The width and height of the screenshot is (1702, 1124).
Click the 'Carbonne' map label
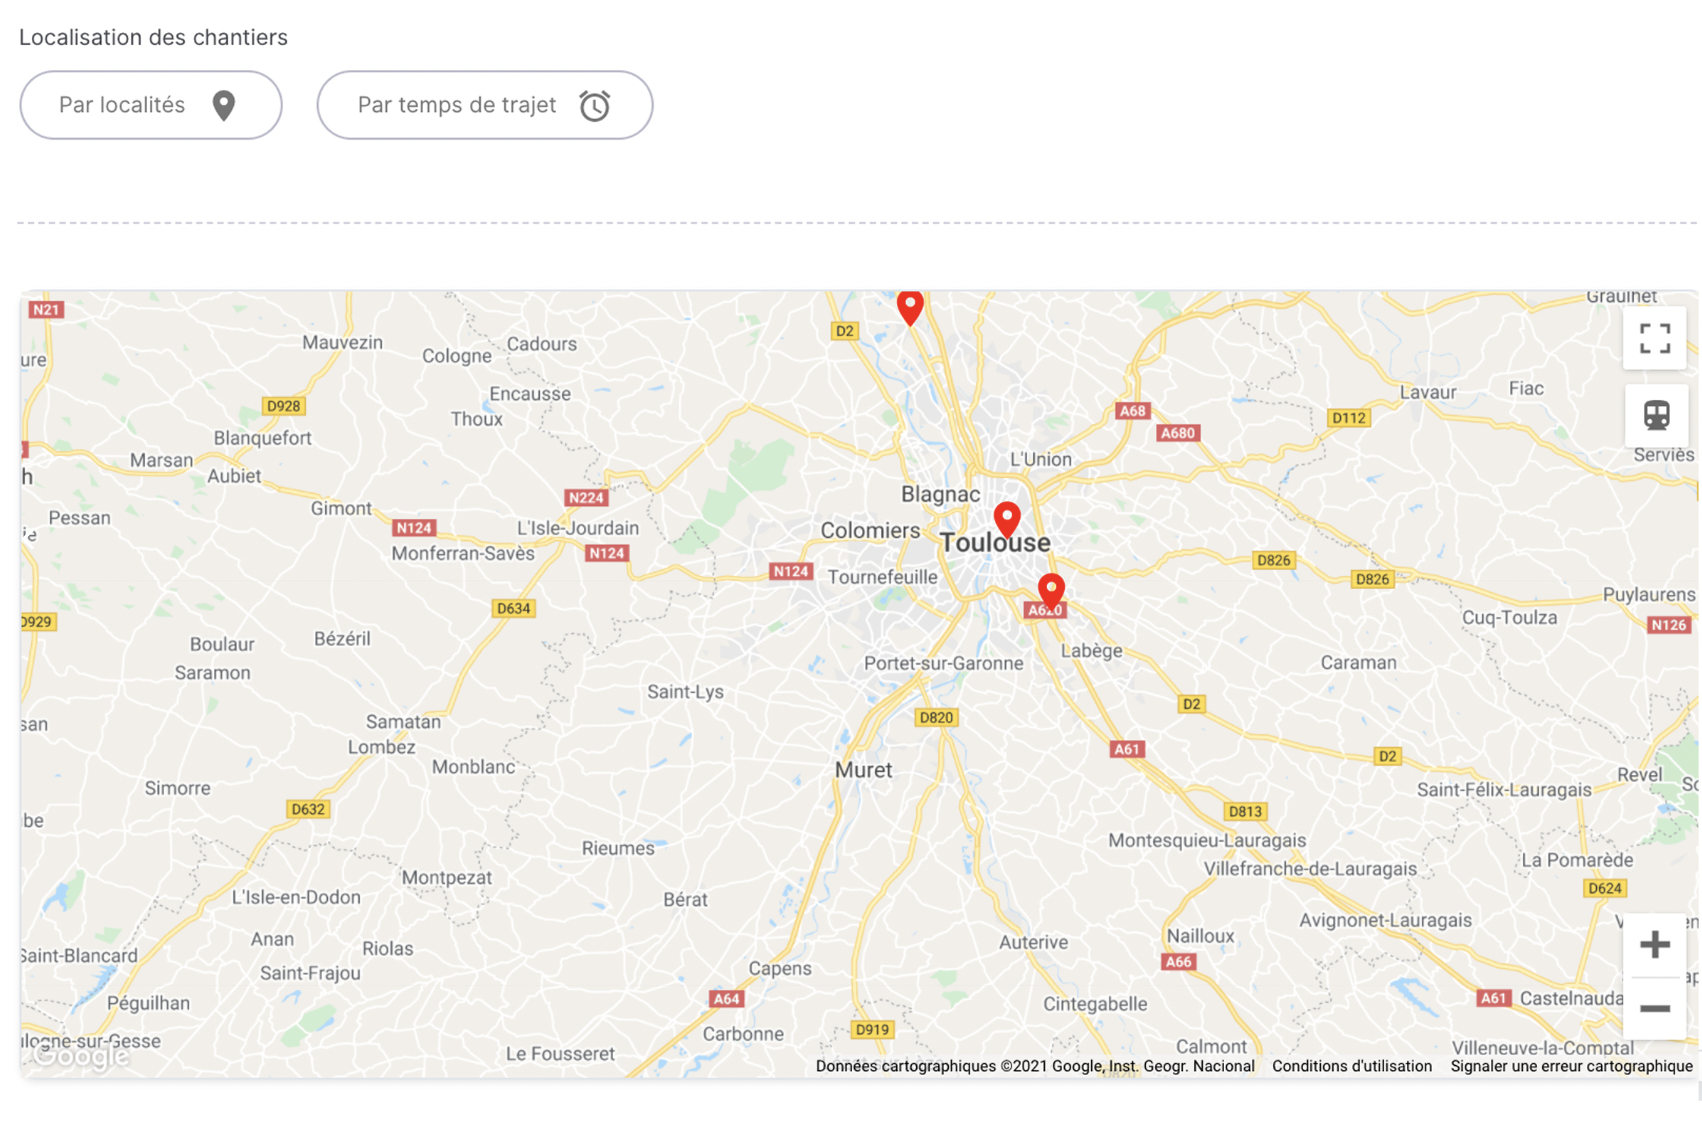pyautogui.click(x=743, y=1034)
